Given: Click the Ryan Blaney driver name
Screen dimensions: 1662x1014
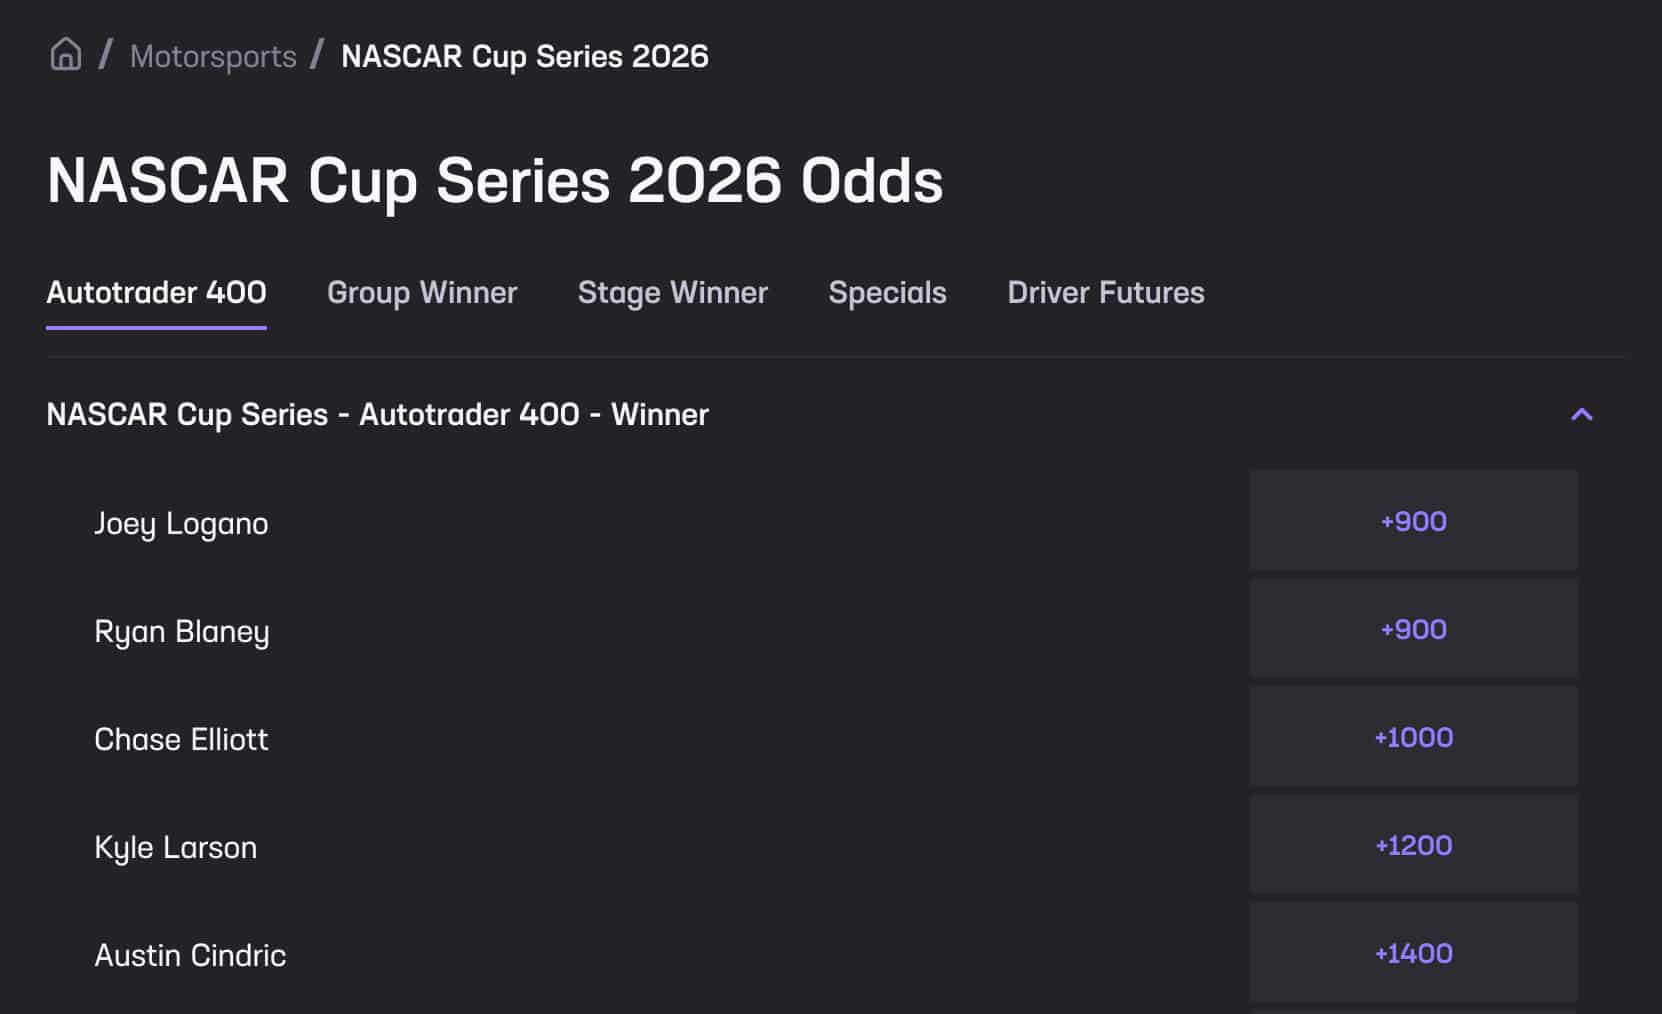Looking at the screenshot, I should tap(181, 631).
